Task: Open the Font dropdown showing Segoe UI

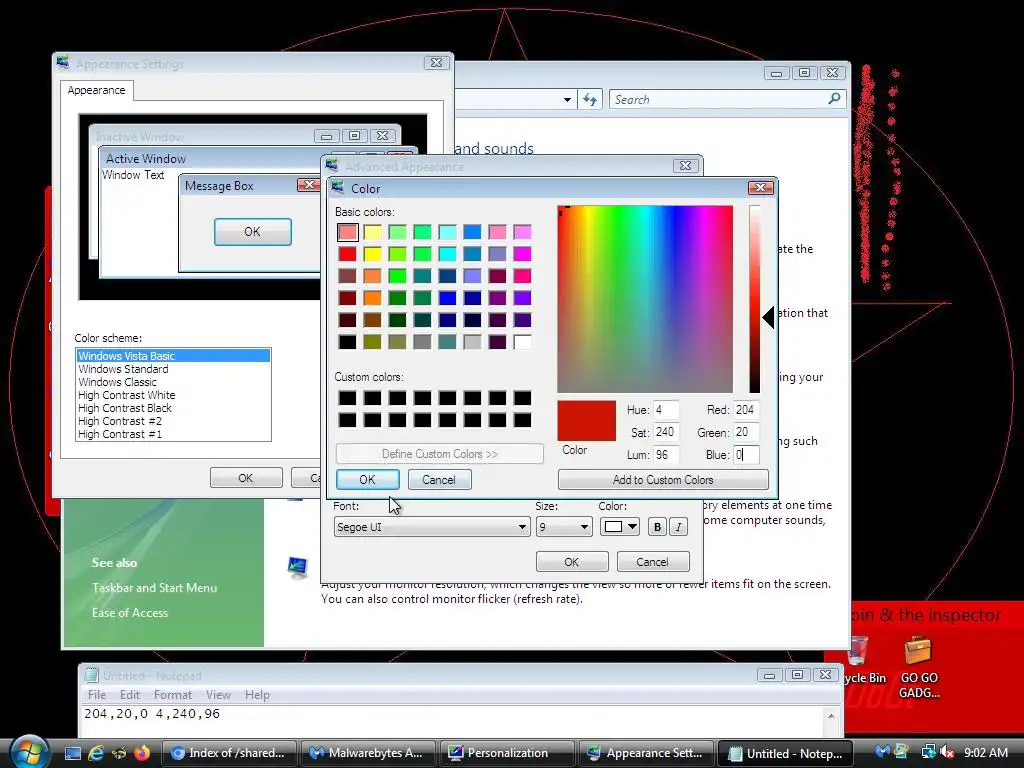Action: [432, 527]
